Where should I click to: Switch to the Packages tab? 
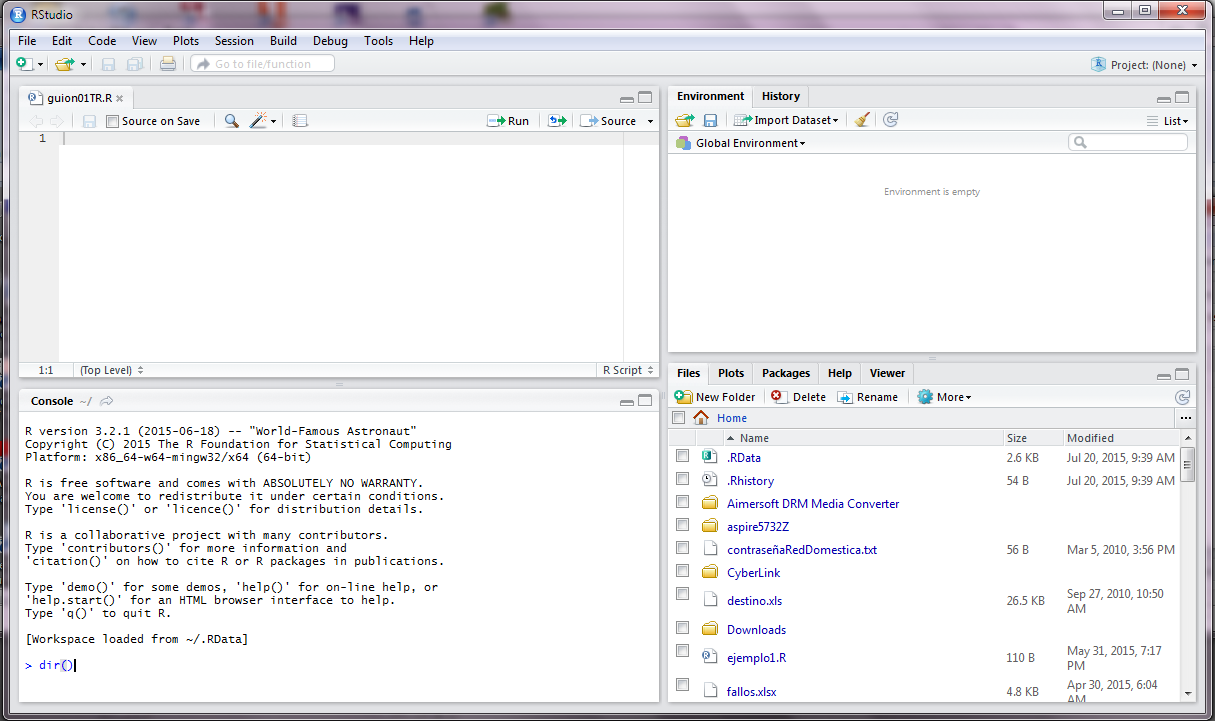click(x=786, y=373)
